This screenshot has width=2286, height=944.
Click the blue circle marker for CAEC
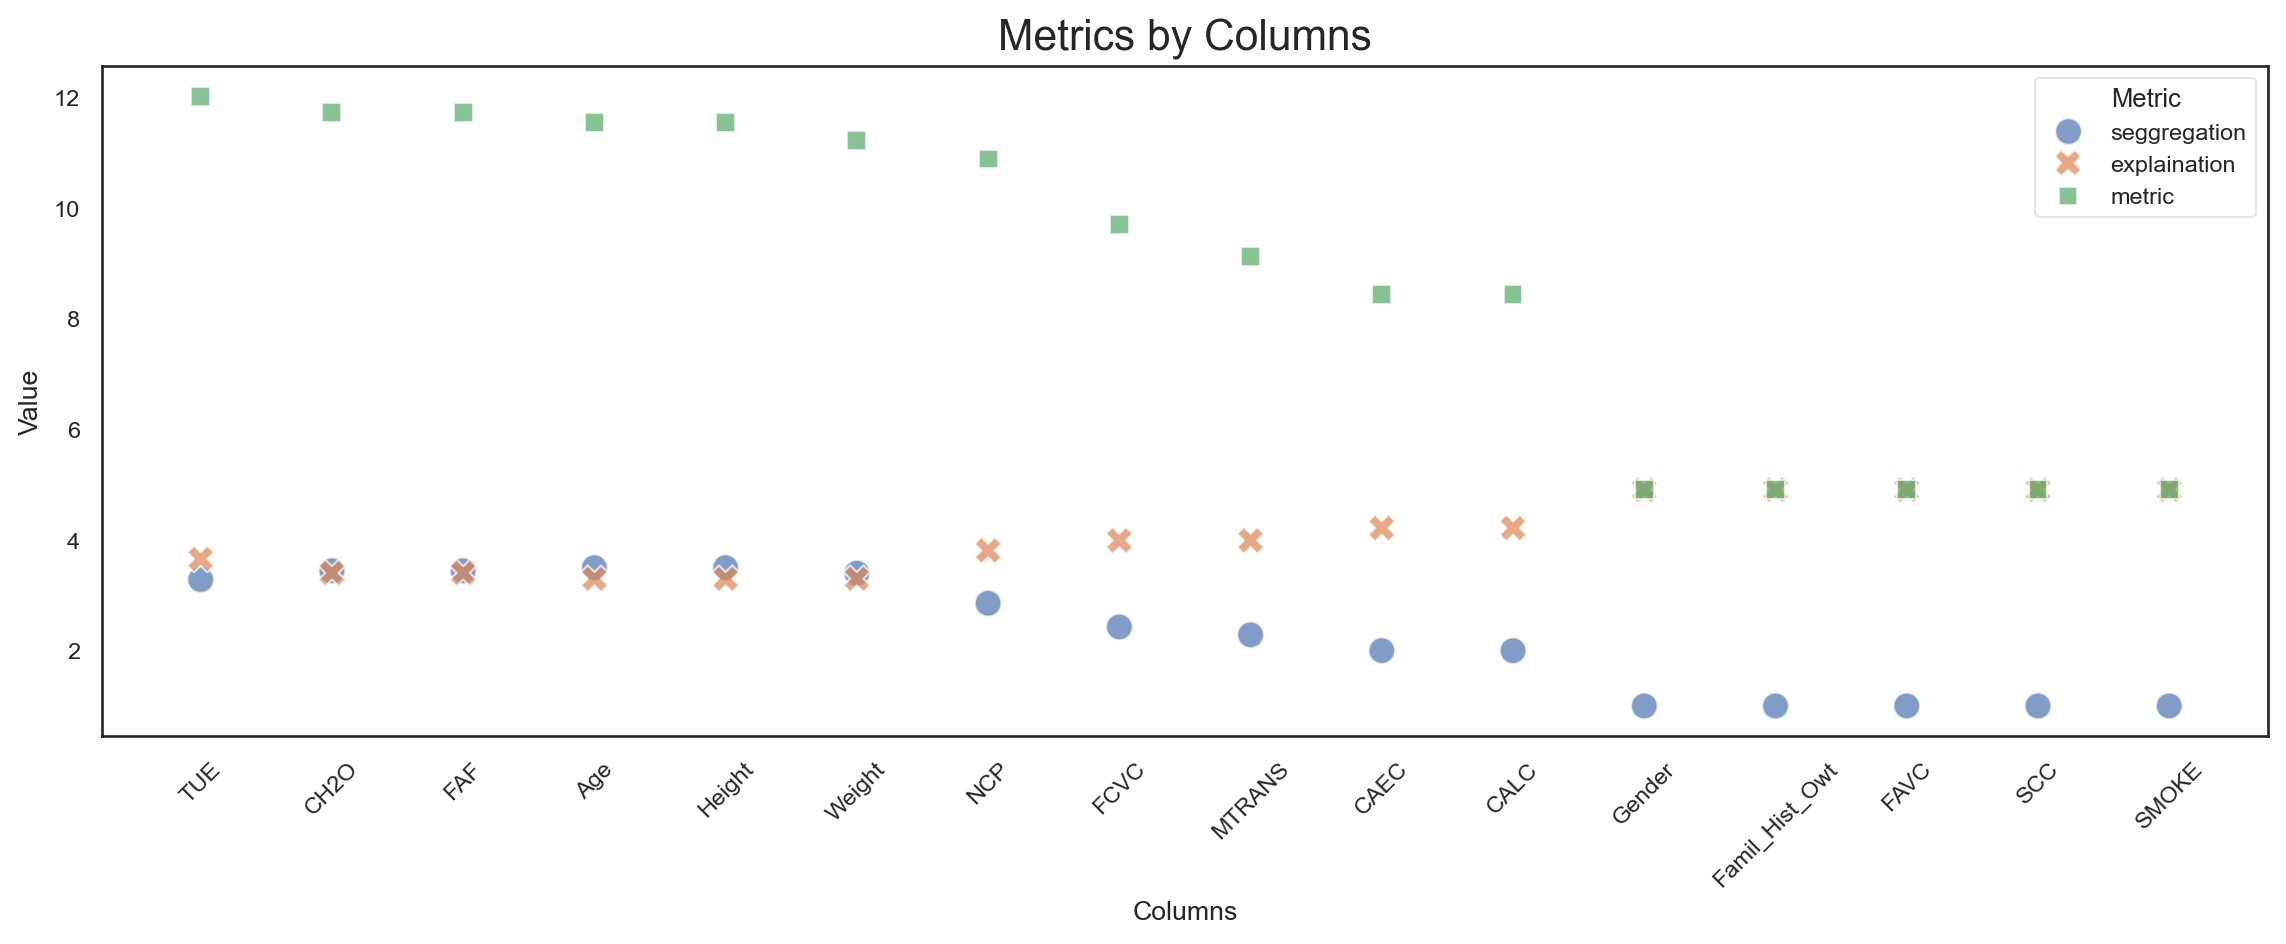(x=1381, y=651)
